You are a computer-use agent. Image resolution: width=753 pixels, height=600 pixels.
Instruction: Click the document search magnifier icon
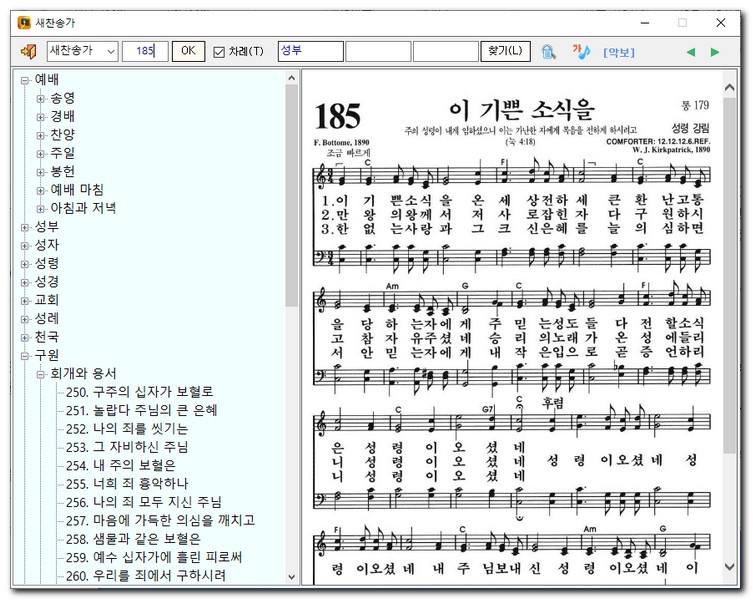click(548, 51)
